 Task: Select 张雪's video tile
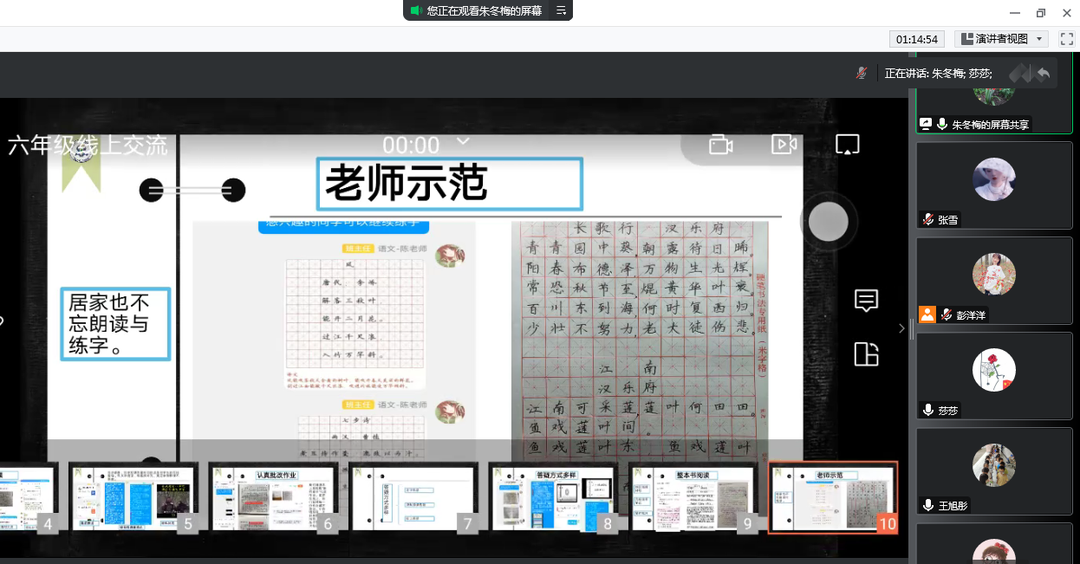coord(994,185)
